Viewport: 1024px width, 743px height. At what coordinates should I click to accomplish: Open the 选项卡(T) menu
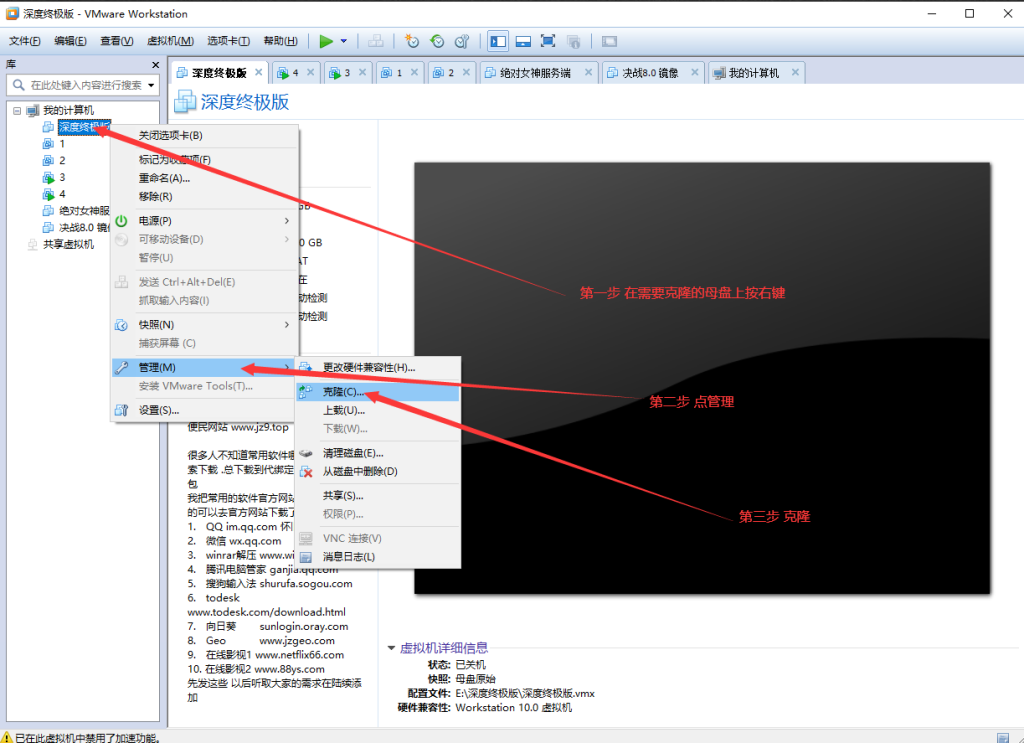[x=229, y=41]
